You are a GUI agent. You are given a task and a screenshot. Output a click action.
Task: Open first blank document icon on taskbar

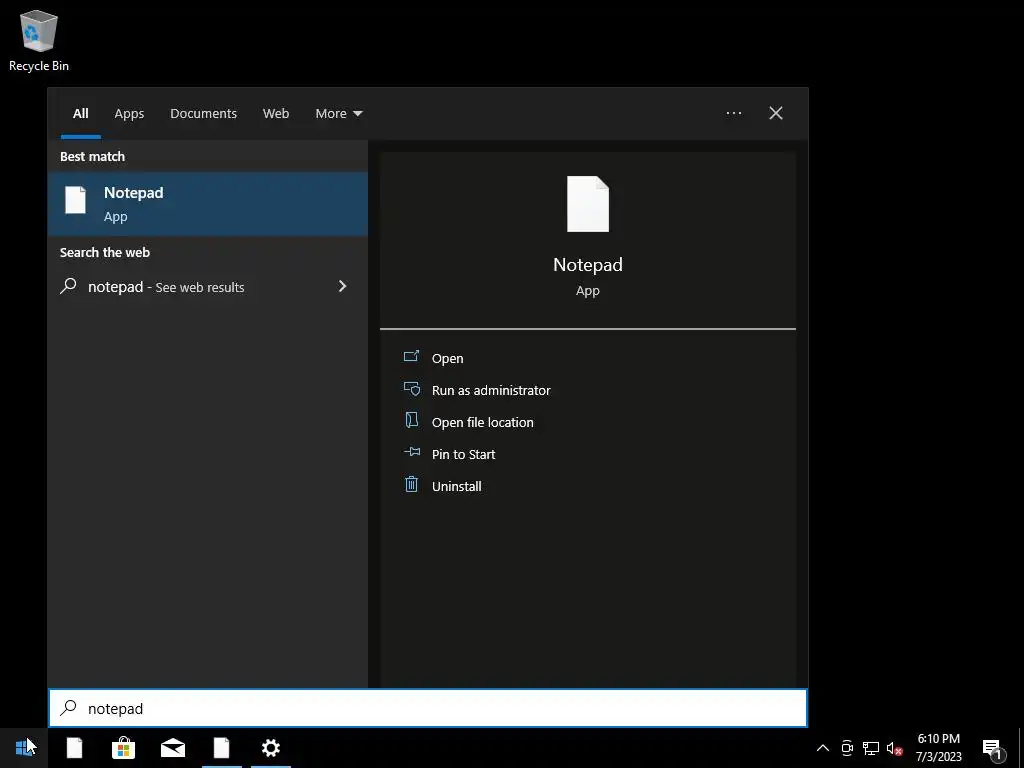(x=74, y=748)
